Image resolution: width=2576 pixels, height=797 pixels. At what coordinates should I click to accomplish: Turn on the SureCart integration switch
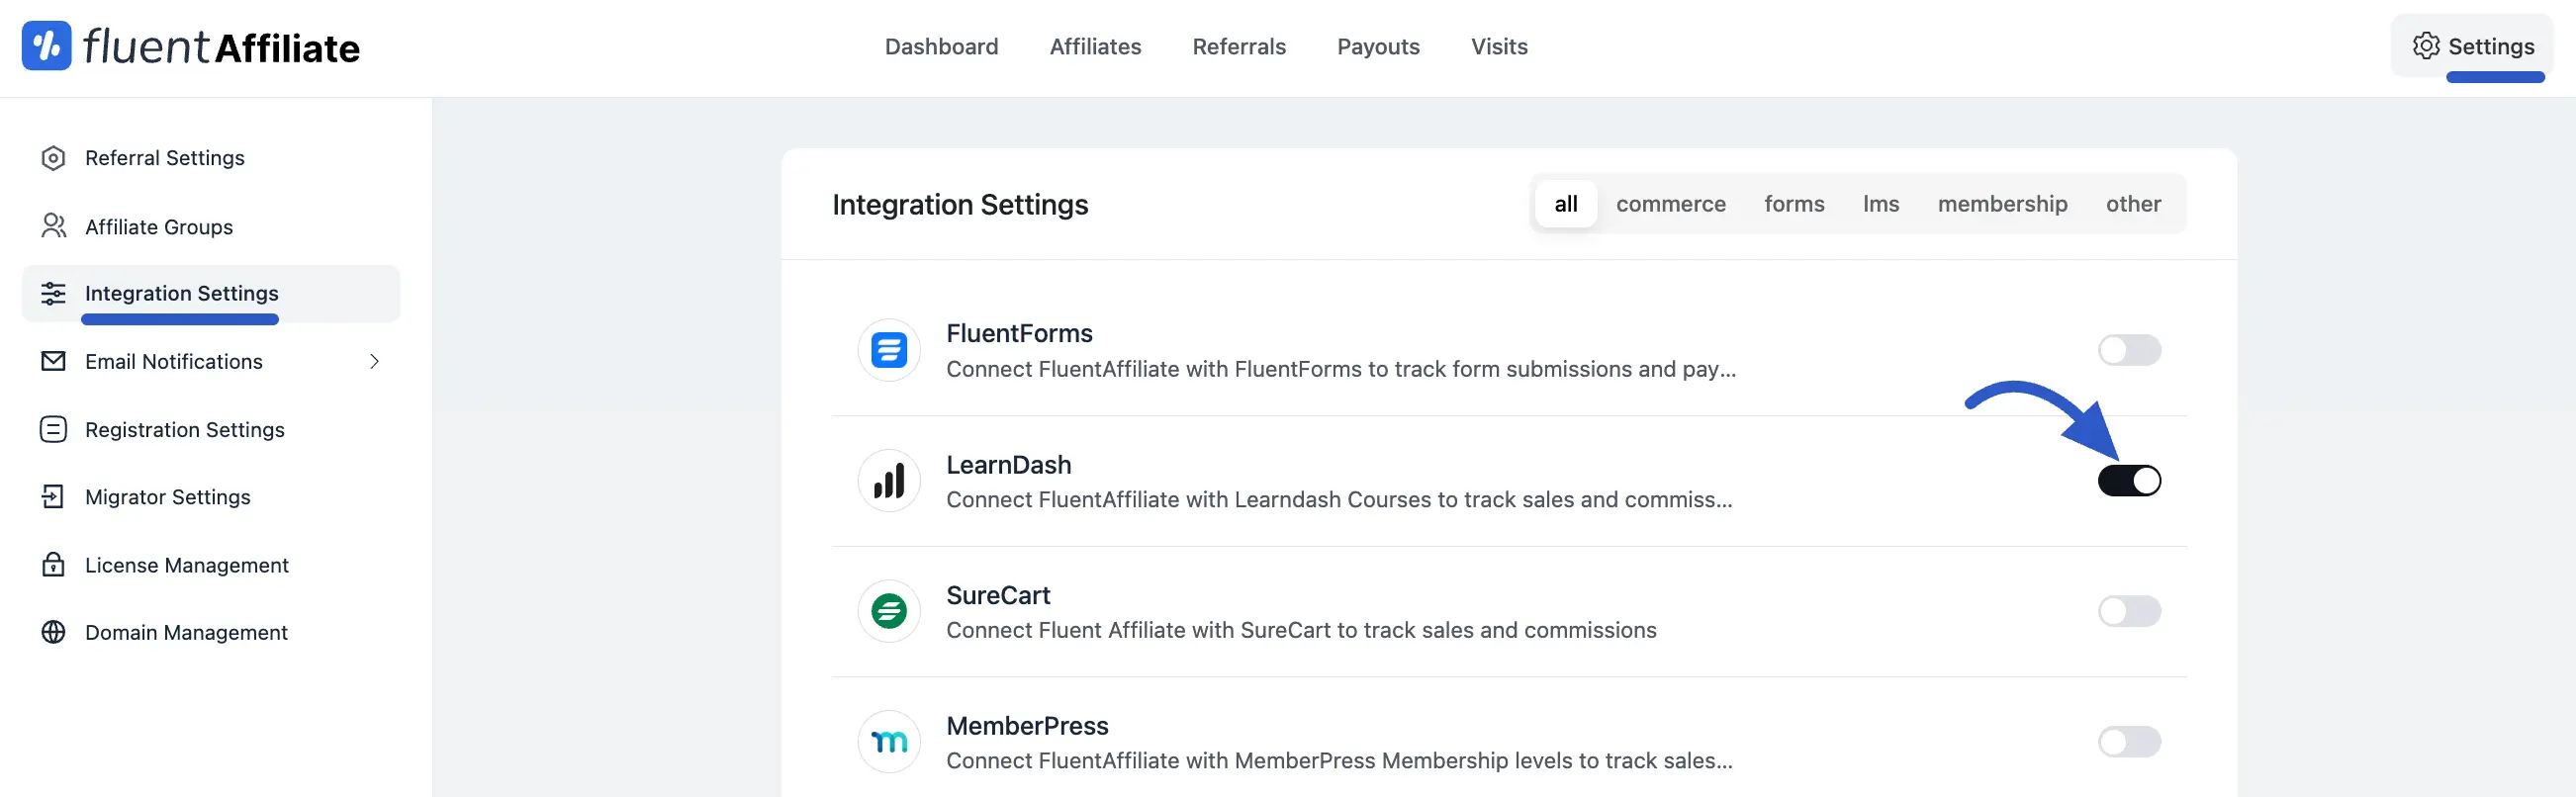point(2129,611)
